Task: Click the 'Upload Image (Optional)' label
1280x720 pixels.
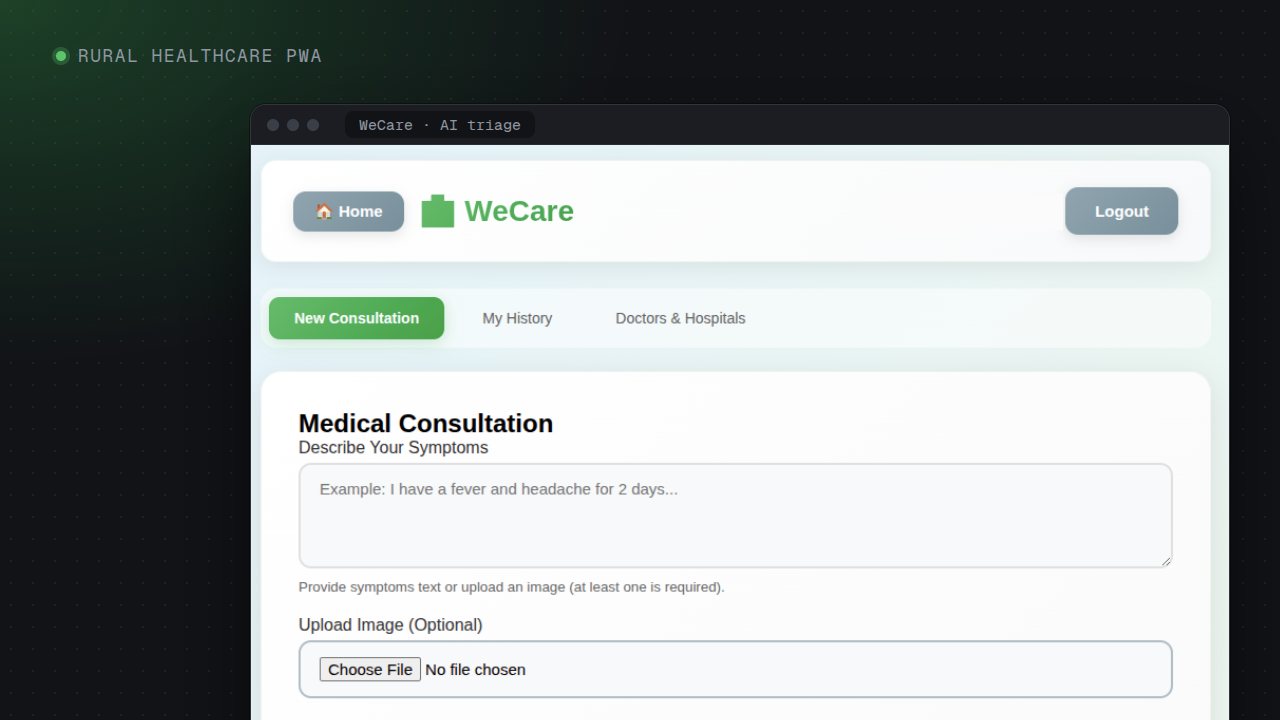Action: click(390, 625)
